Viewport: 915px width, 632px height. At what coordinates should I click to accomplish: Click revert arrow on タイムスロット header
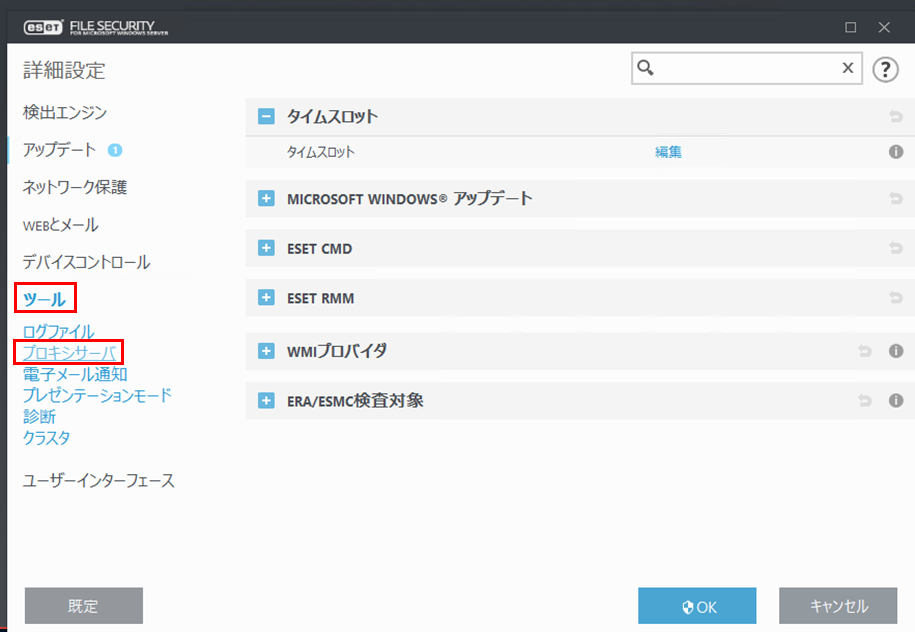895,116
